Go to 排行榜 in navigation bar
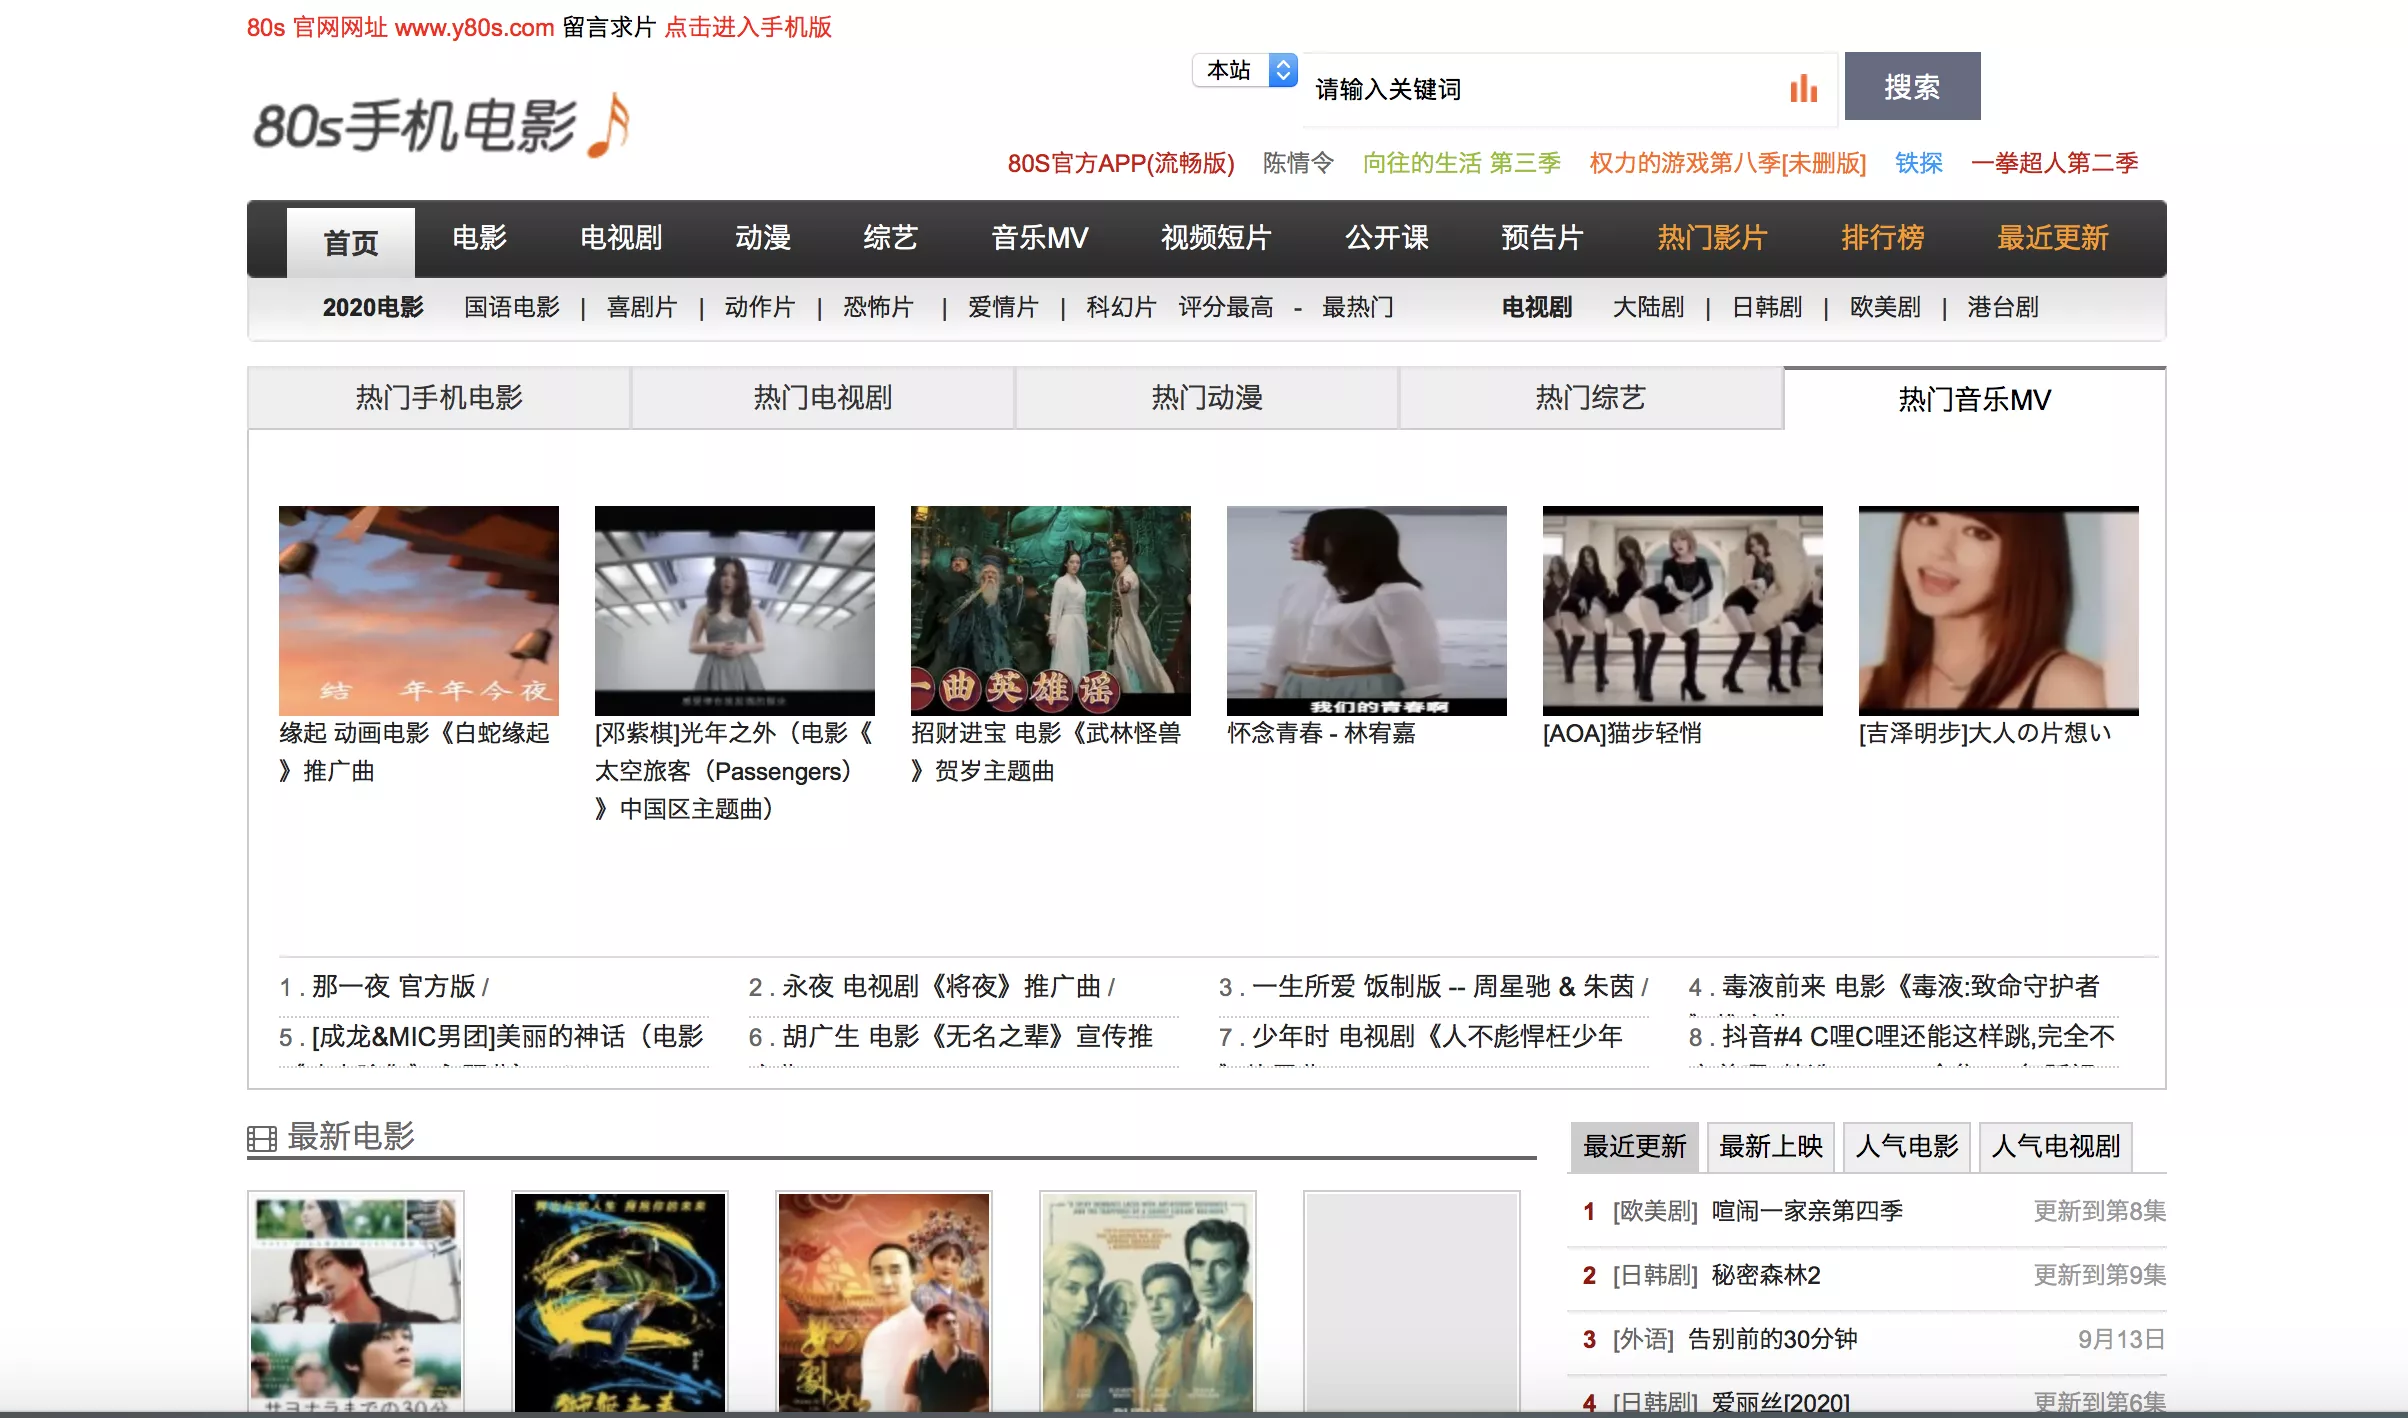 [1882, 238]
